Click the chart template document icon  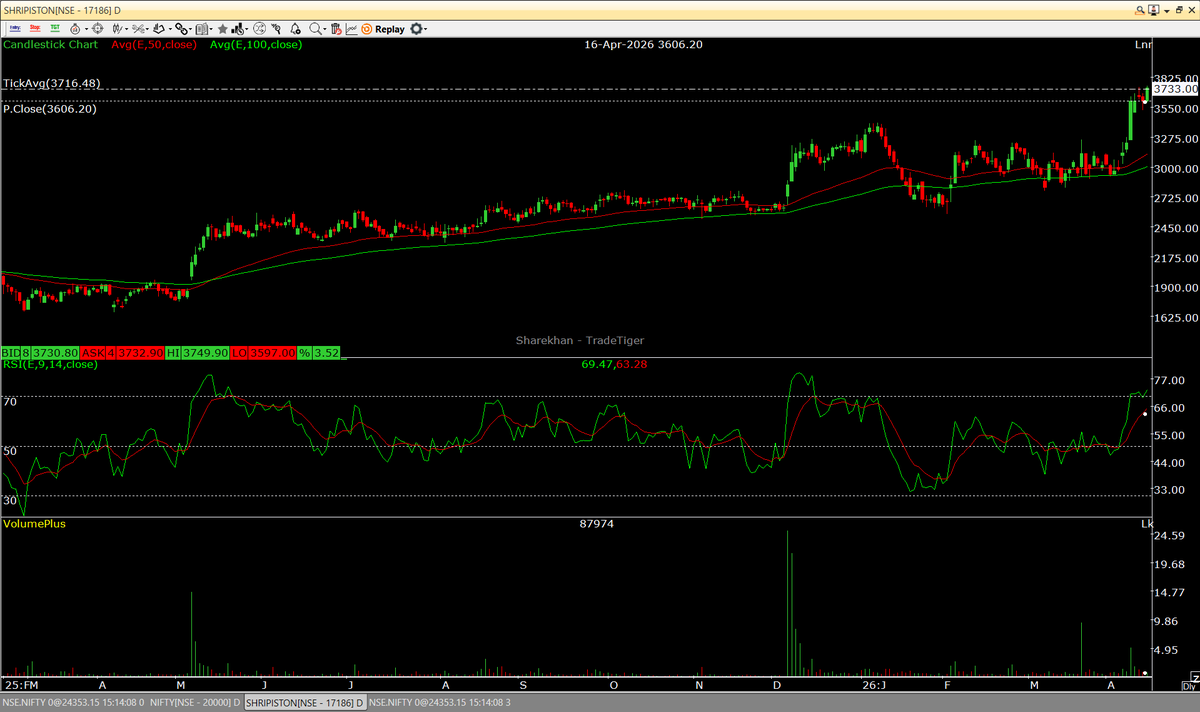(x=202, y=29)
